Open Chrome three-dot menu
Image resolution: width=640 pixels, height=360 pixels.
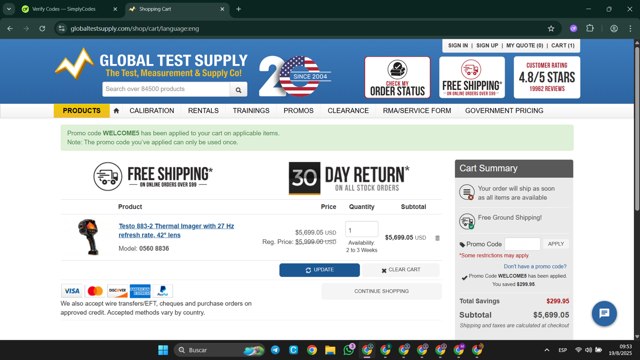pyautogui.click(x=630, y=29)
